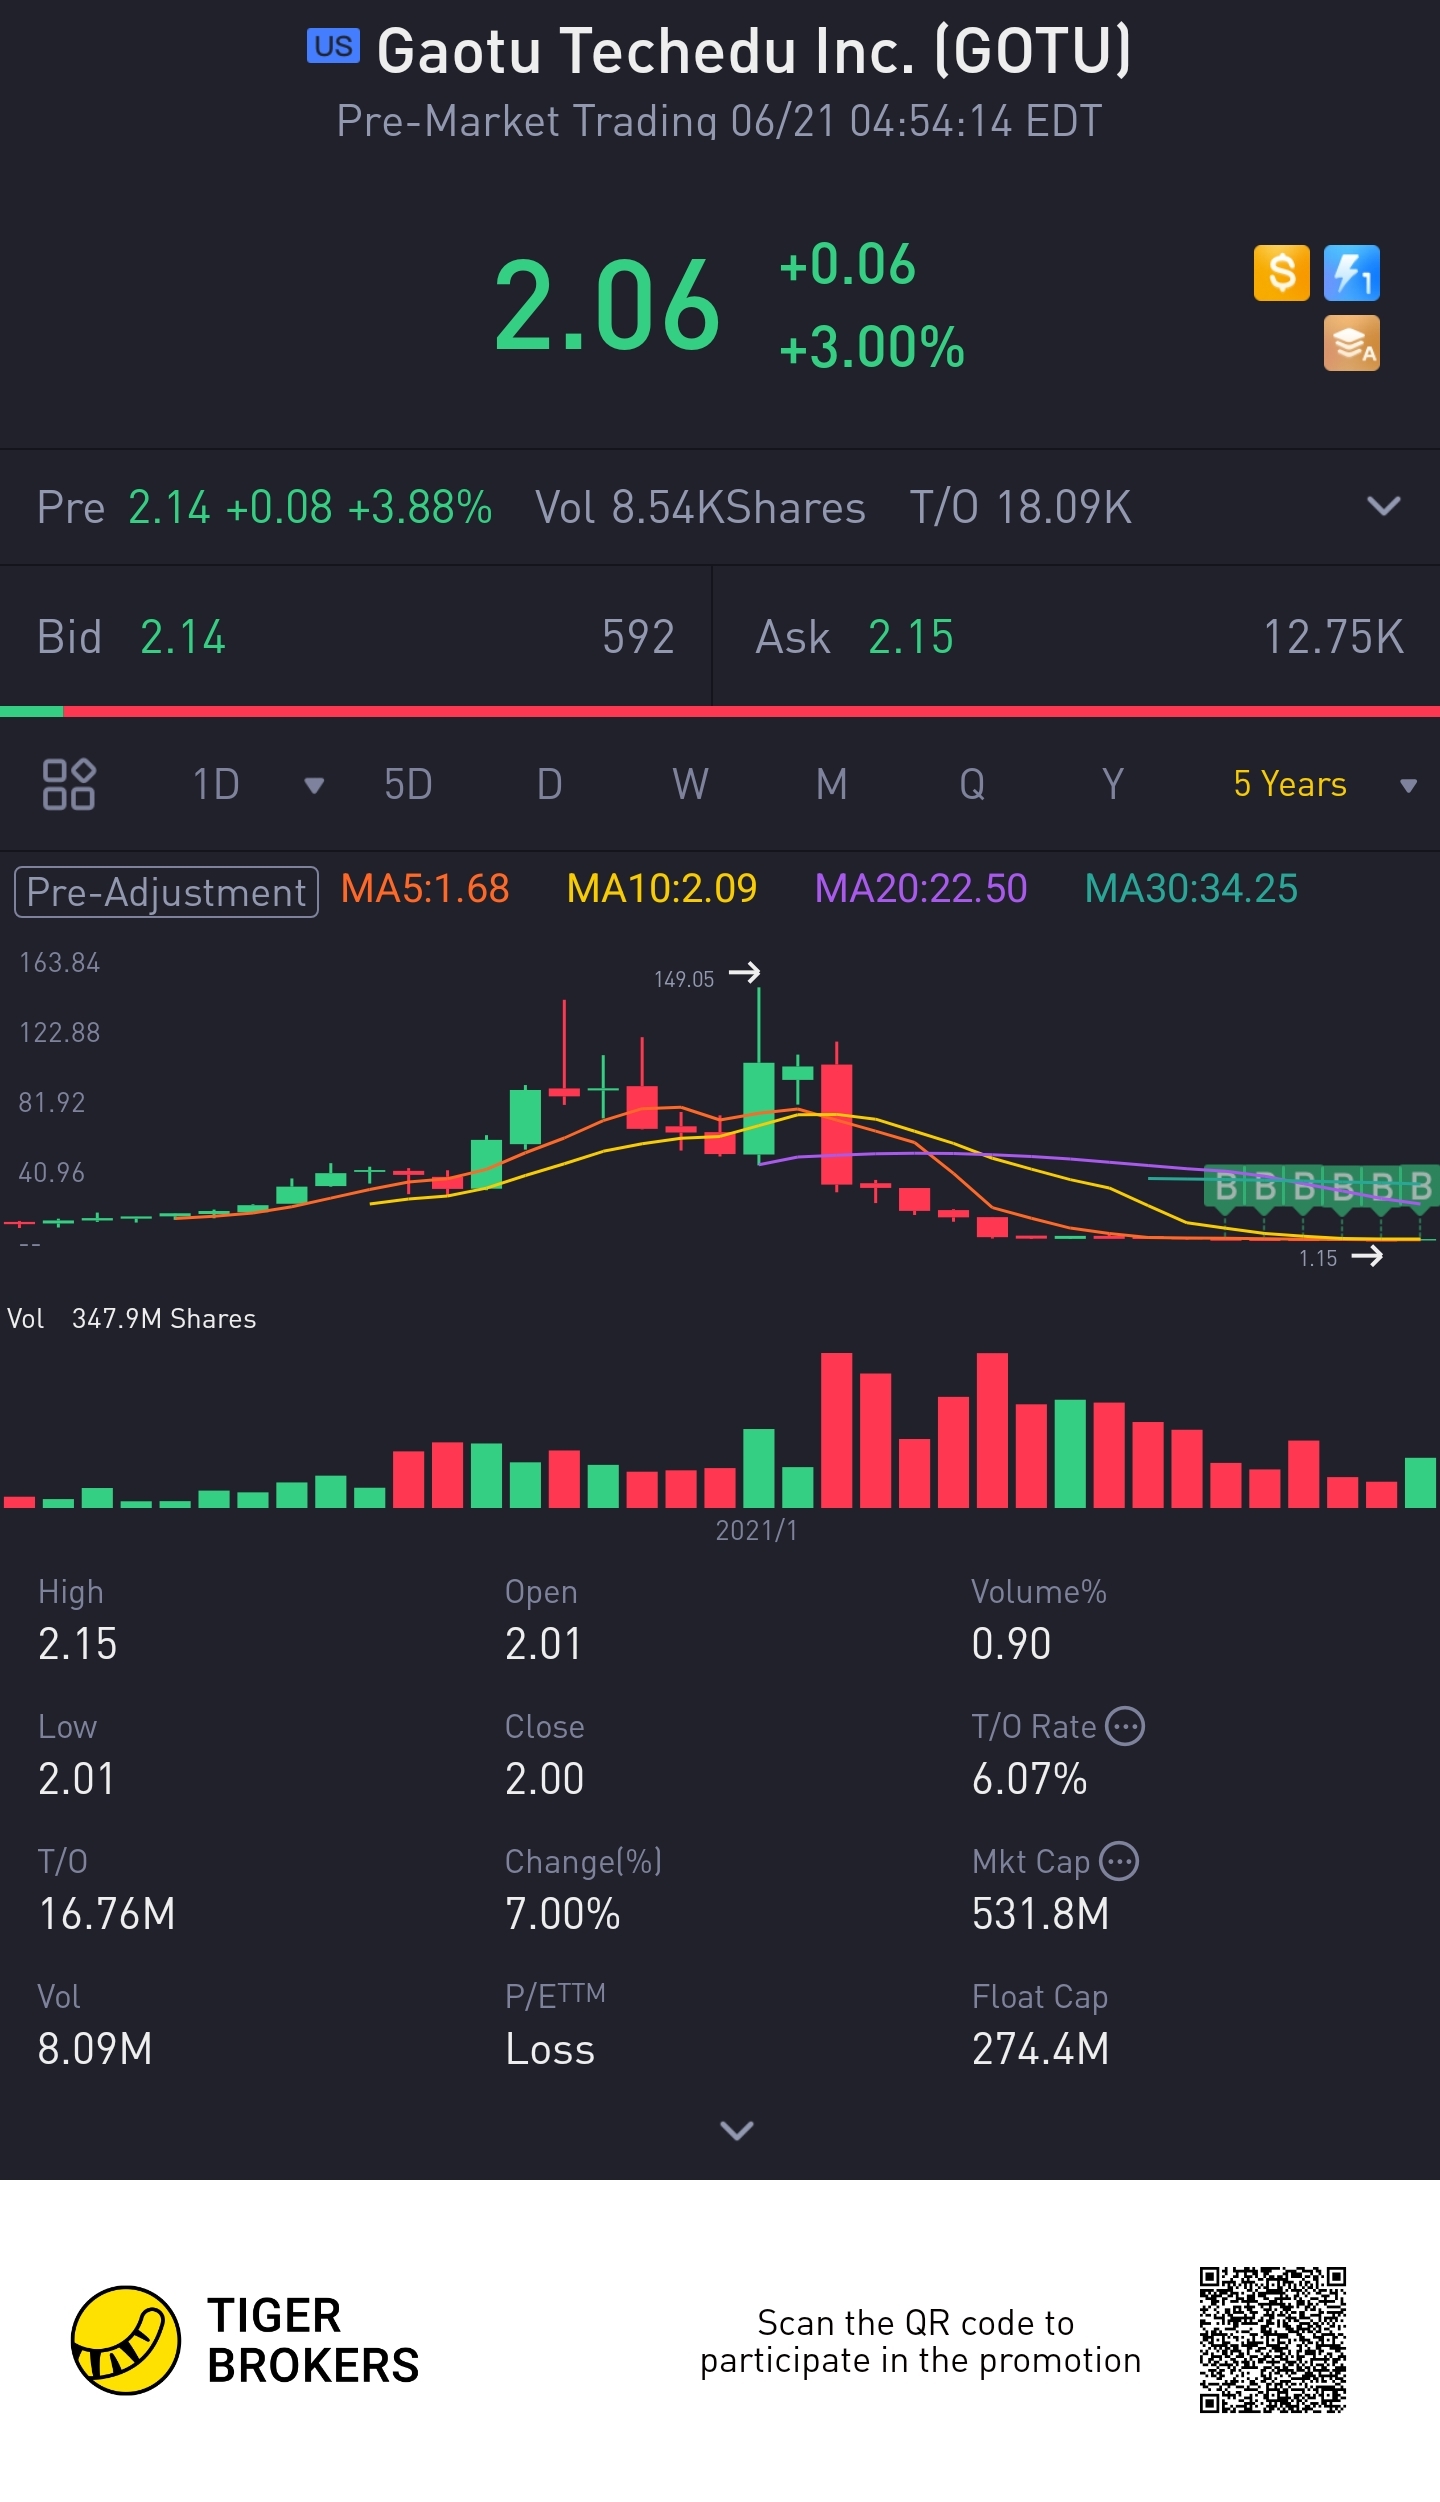Tap the 163.84 price axis label
1440x2502 pixels.
click(x=60, y=963)
